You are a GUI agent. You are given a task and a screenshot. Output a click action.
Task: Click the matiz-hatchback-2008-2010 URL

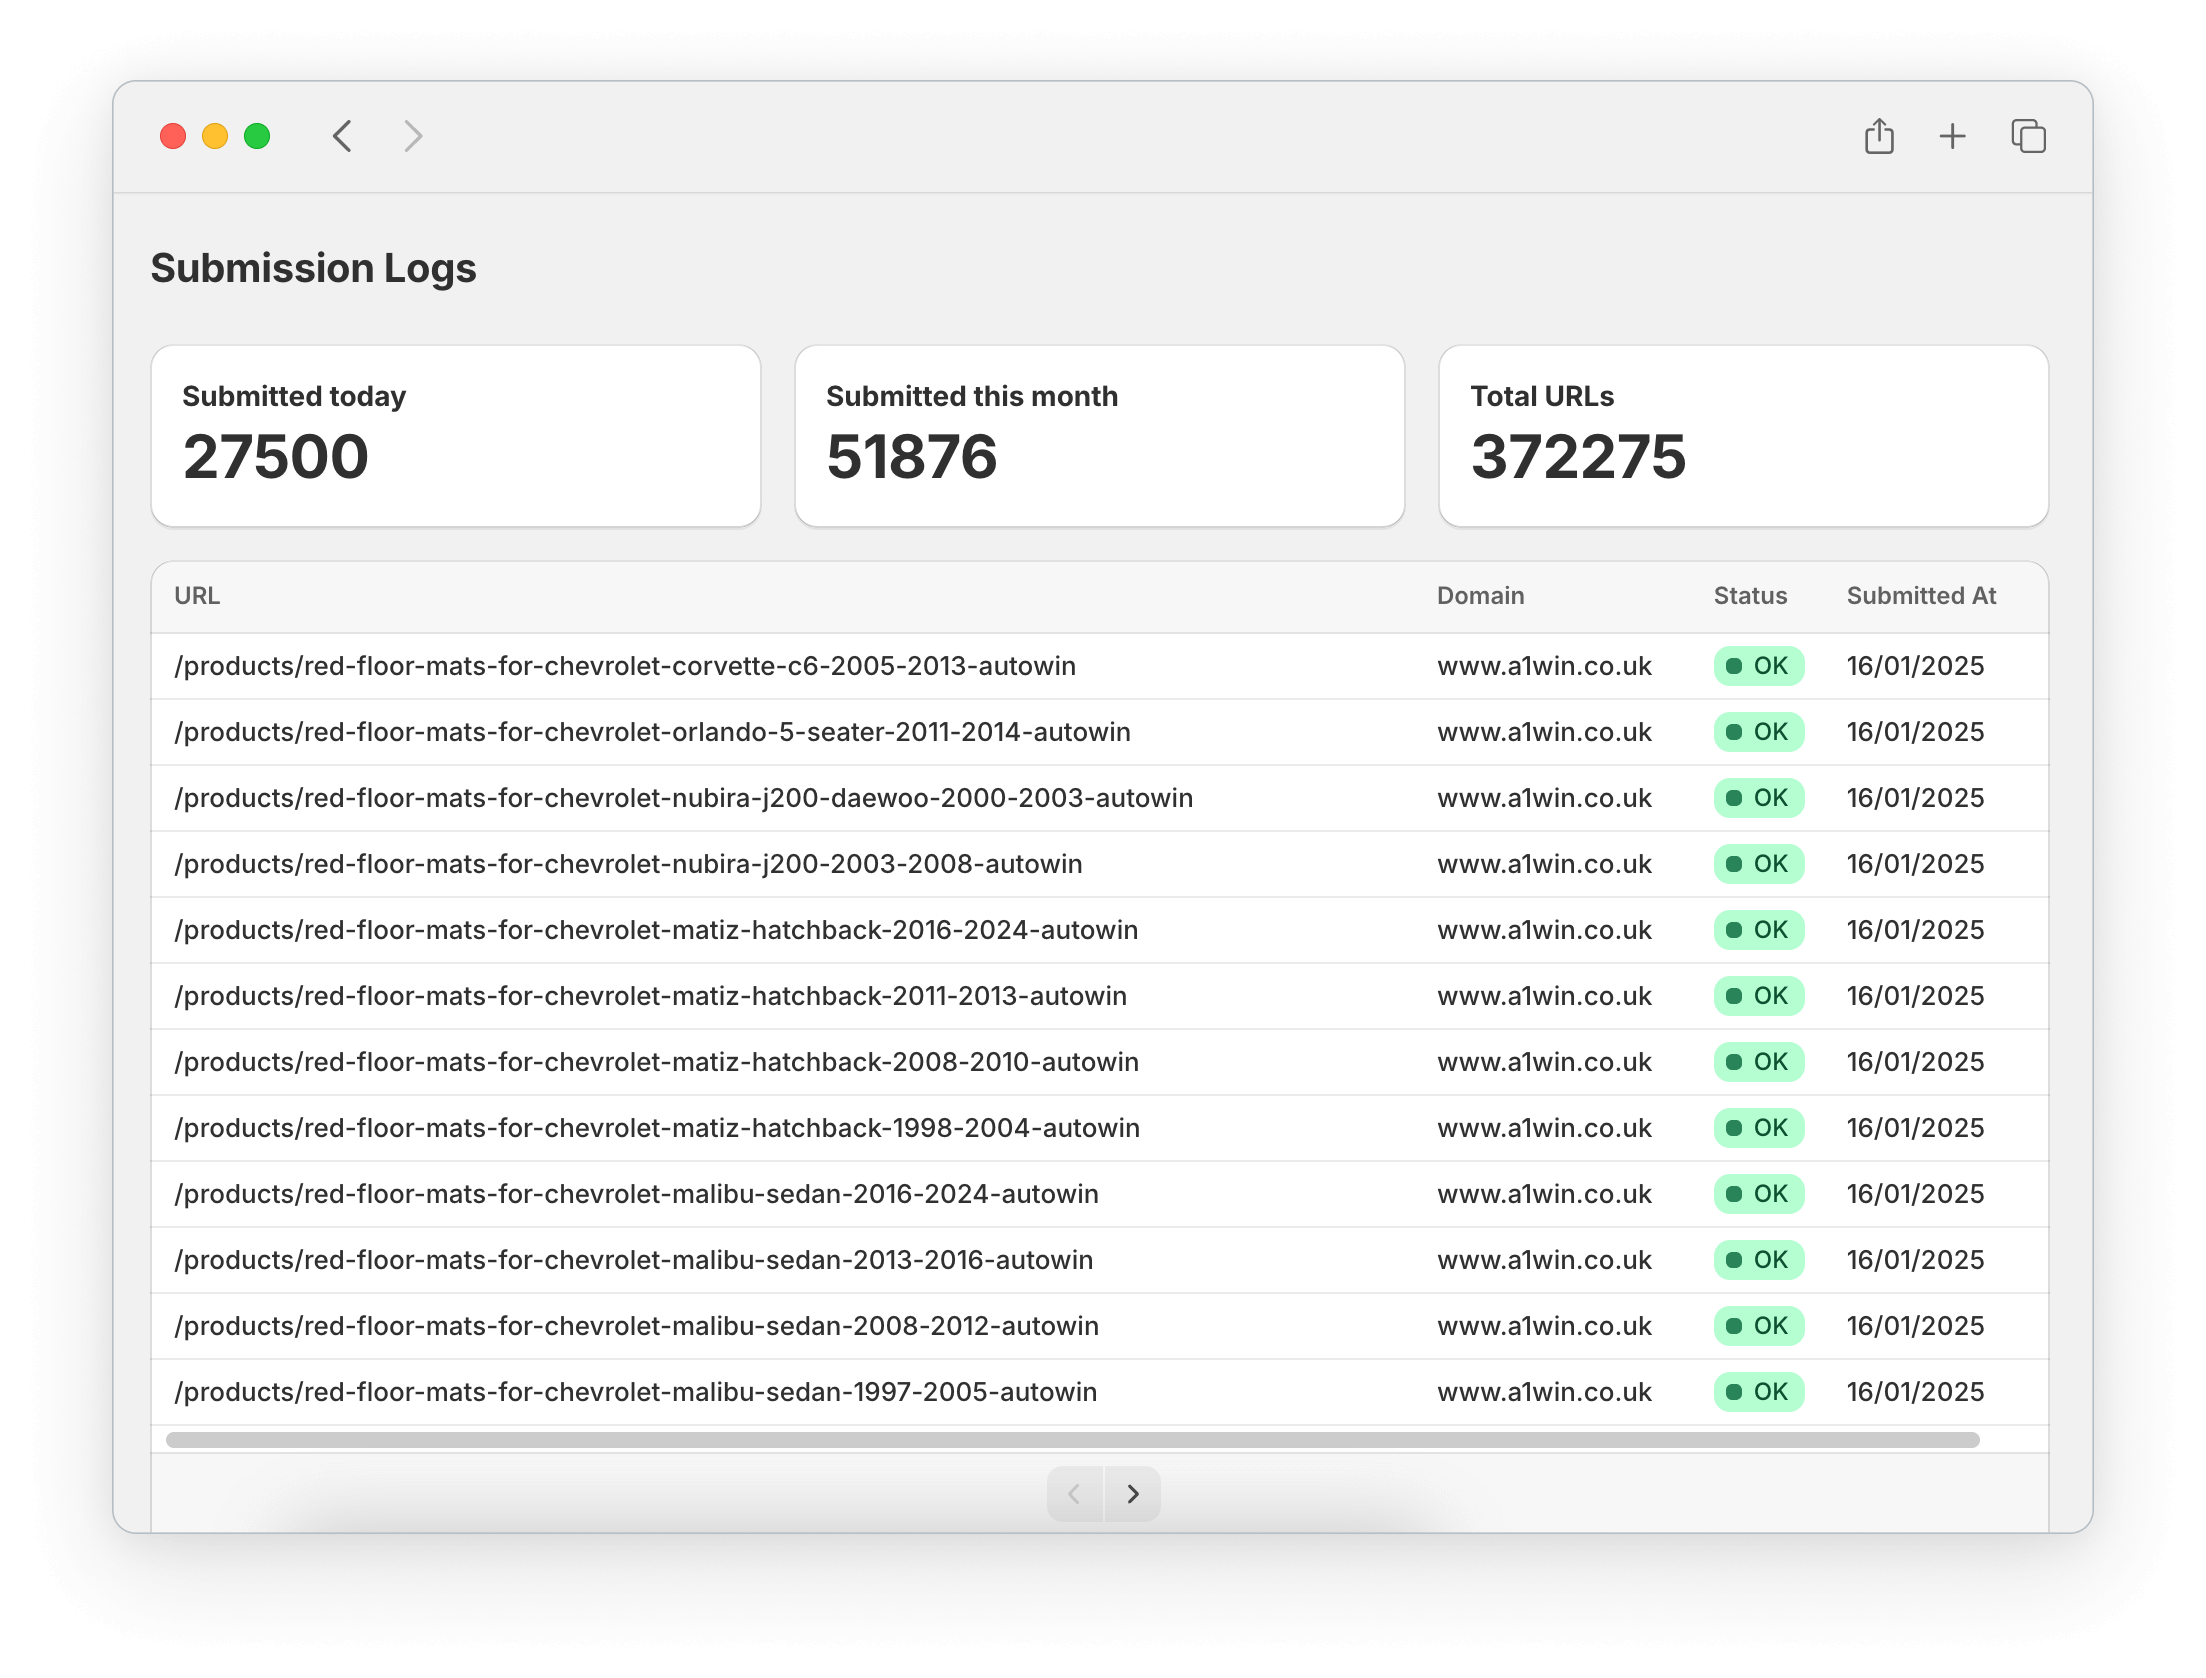coord(656,1062)
